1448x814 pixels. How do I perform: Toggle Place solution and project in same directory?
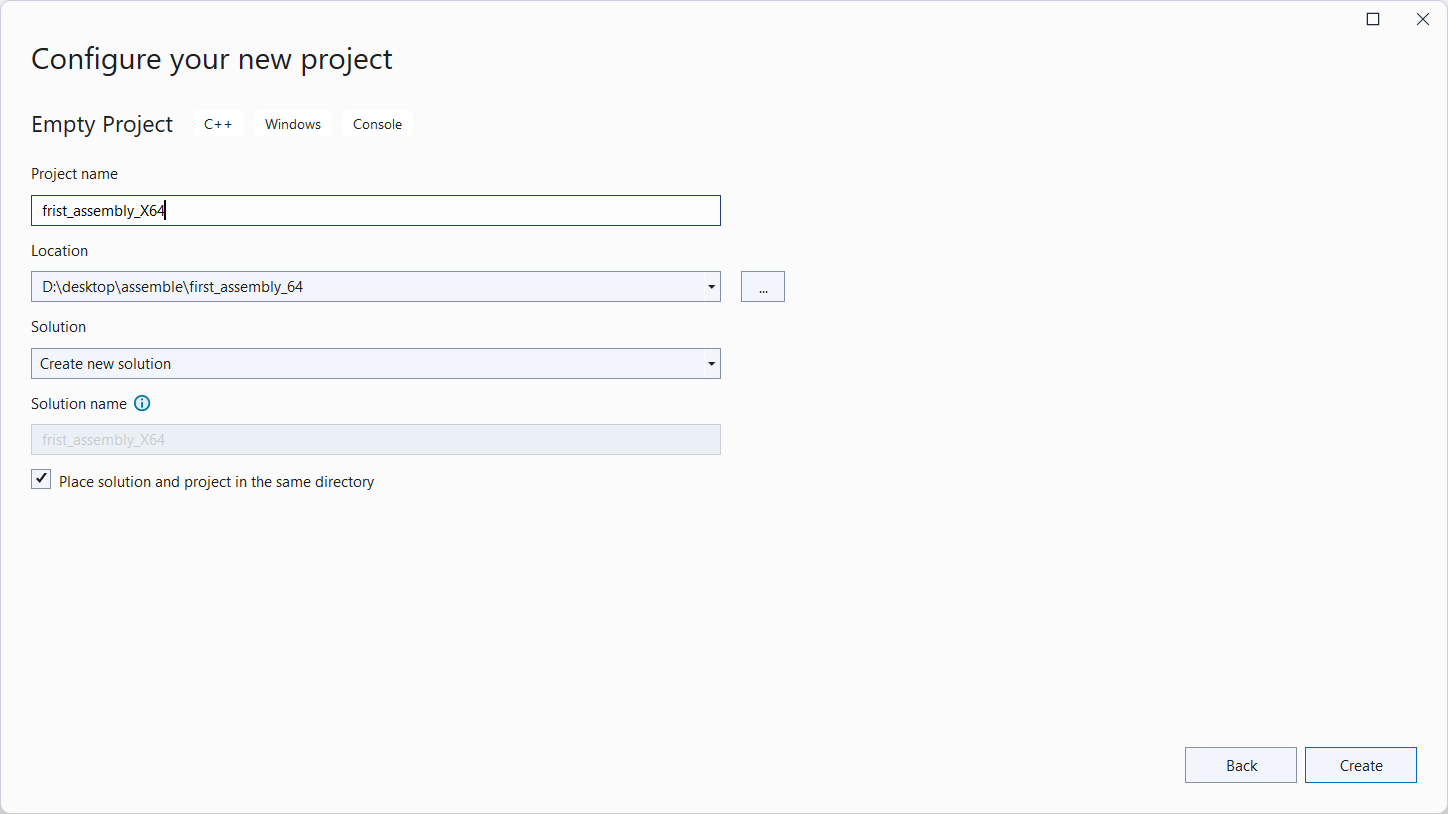point(41,480)
